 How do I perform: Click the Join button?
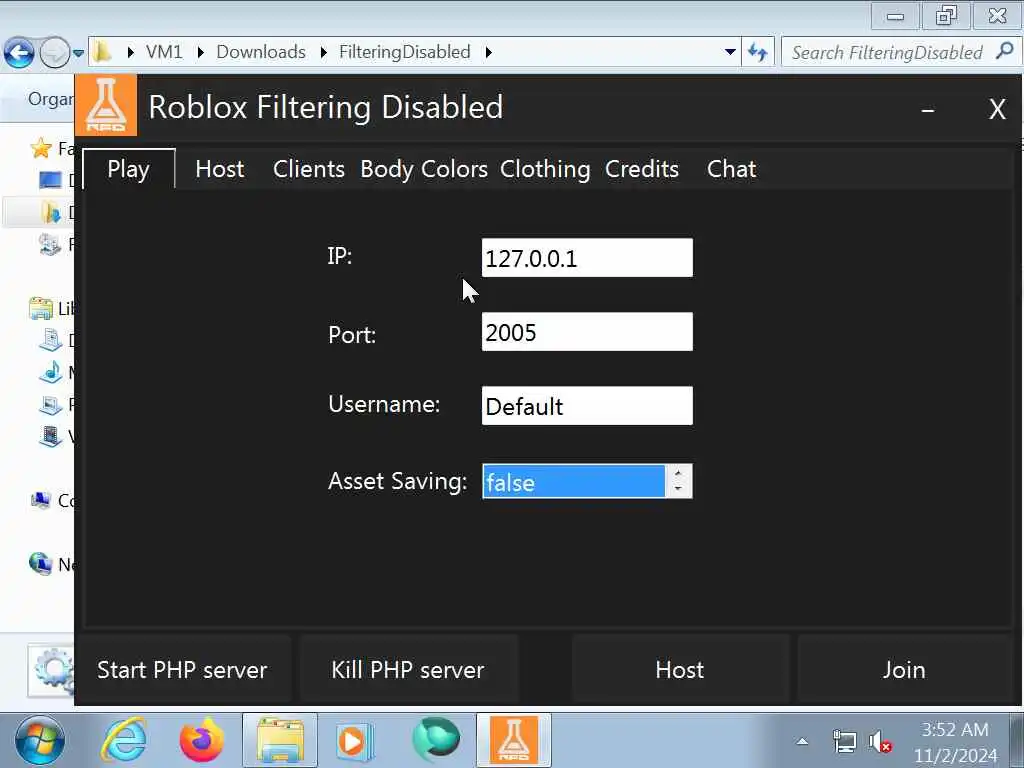[904, 670]
